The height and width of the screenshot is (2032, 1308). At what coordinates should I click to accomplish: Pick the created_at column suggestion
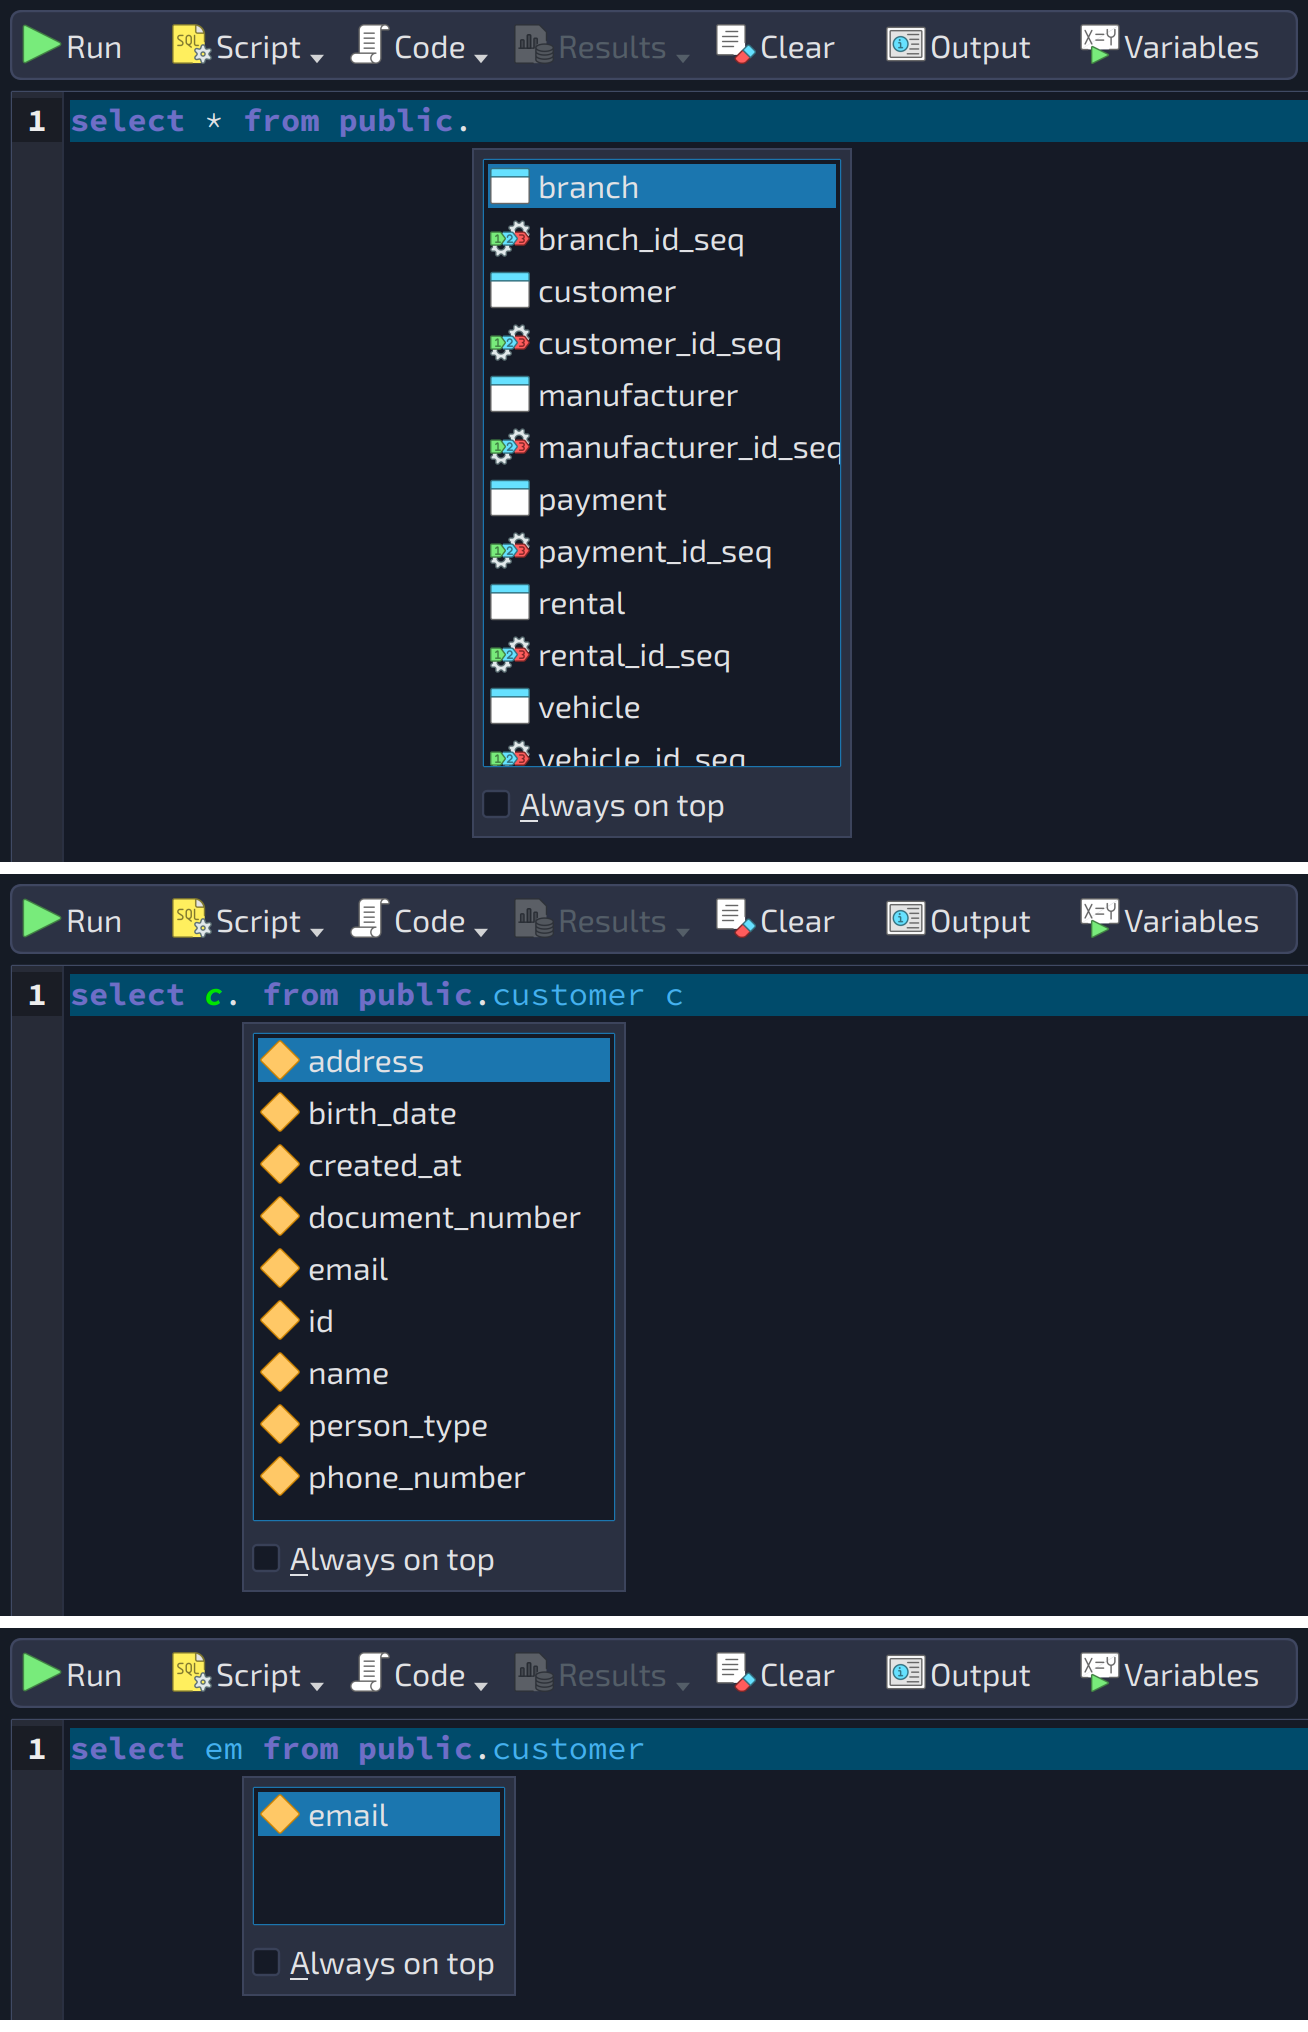point(434,1165)
